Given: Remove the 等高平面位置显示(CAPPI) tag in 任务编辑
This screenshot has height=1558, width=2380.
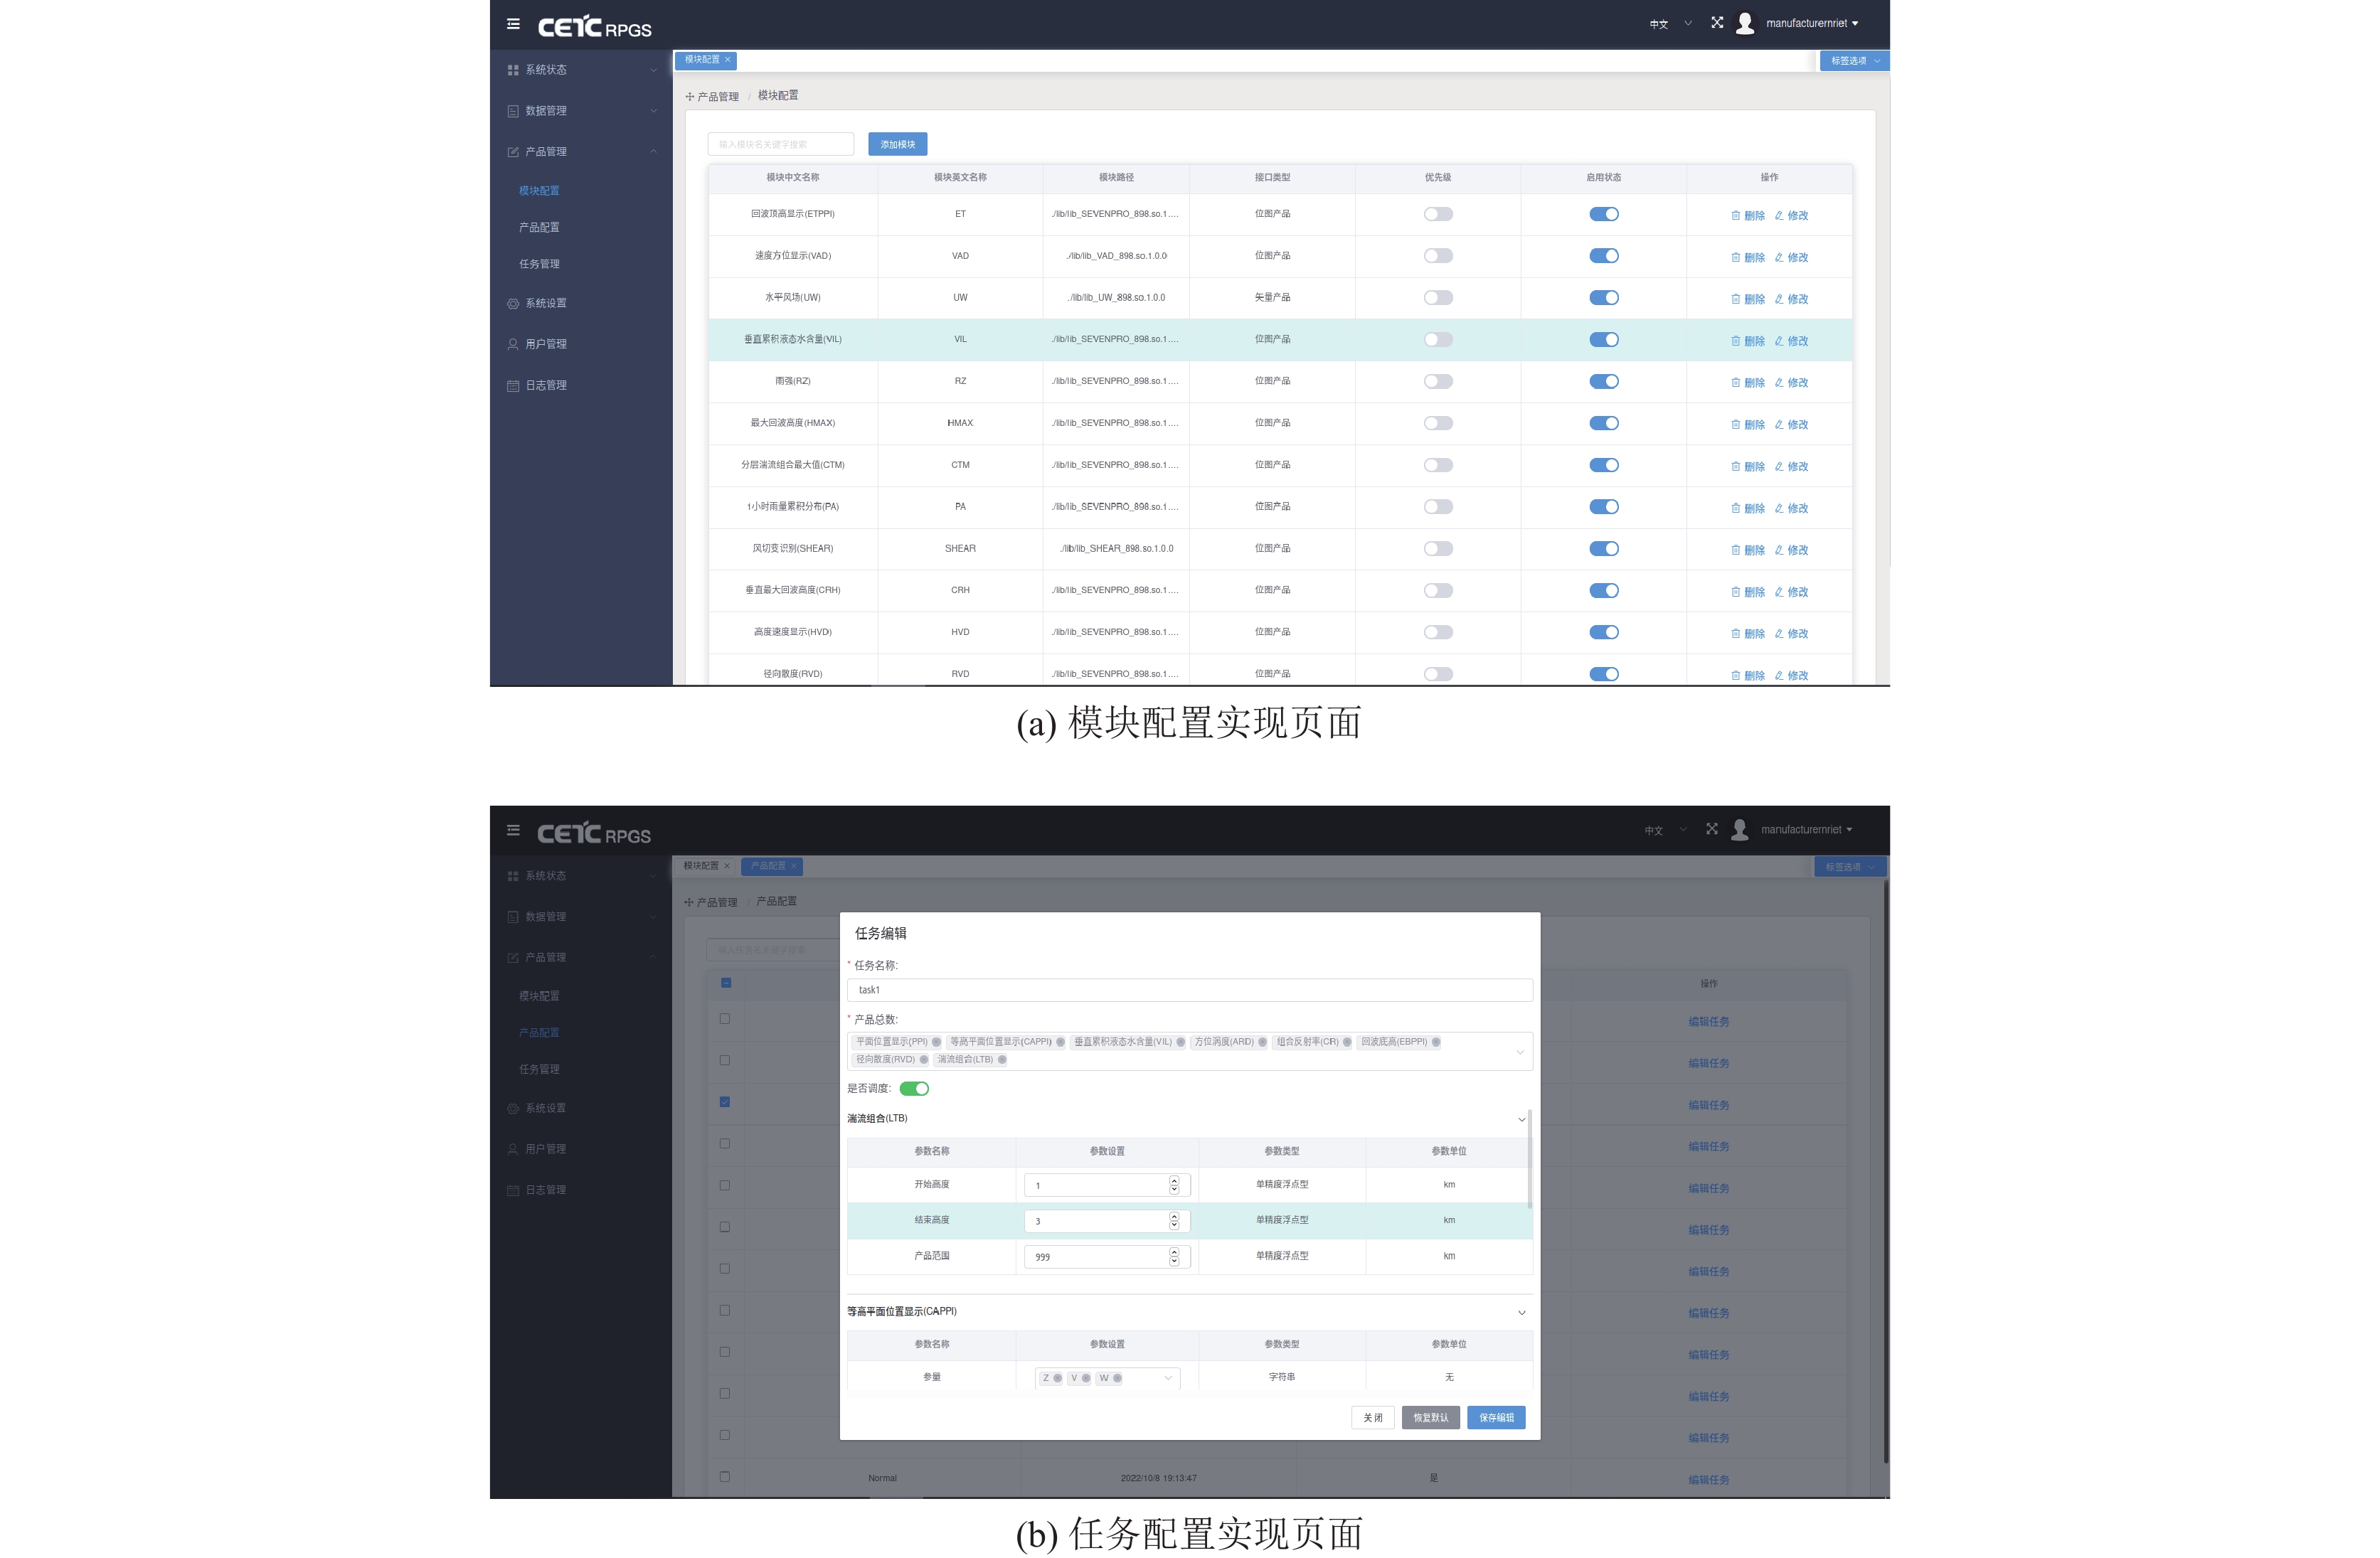Looking at the screenshot, I should click(1060, 1042).
